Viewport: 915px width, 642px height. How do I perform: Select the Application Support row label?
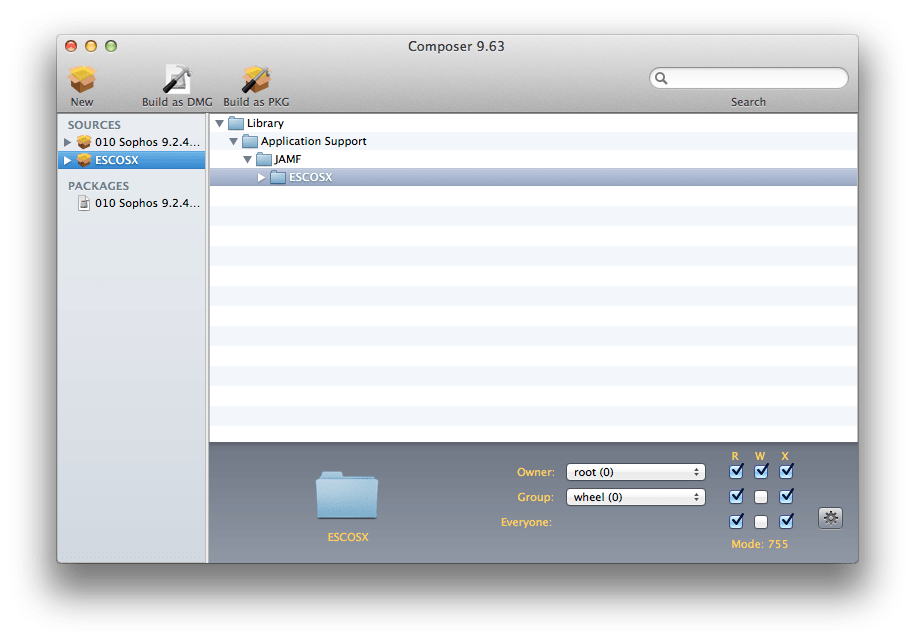coord(313,141)
